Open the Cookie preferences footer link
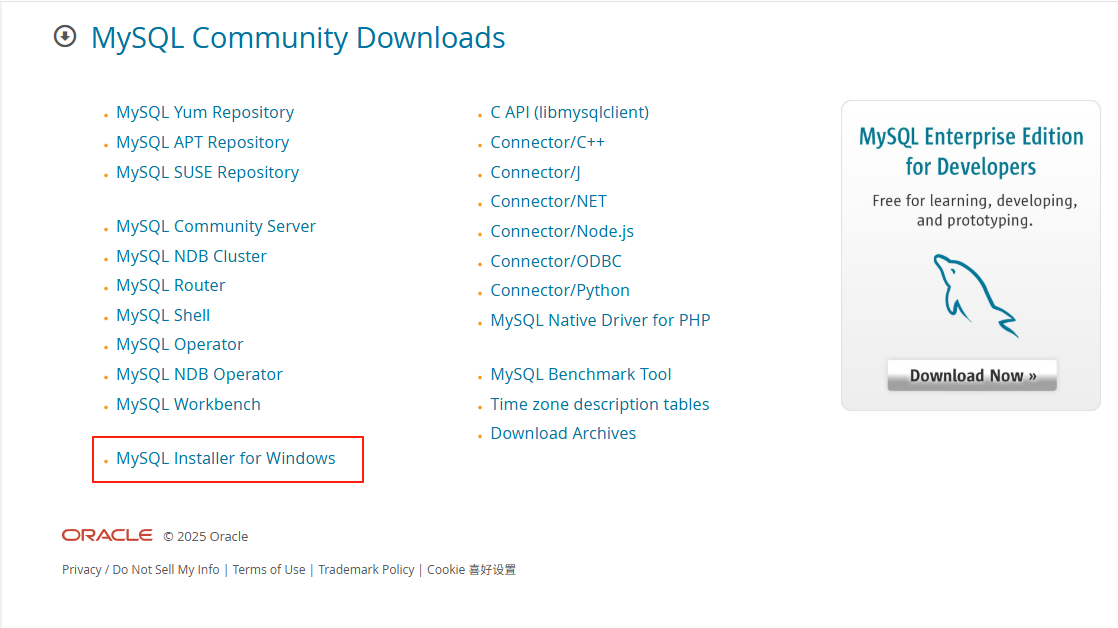Viewport: 1118px width, 628px height. 471,570
